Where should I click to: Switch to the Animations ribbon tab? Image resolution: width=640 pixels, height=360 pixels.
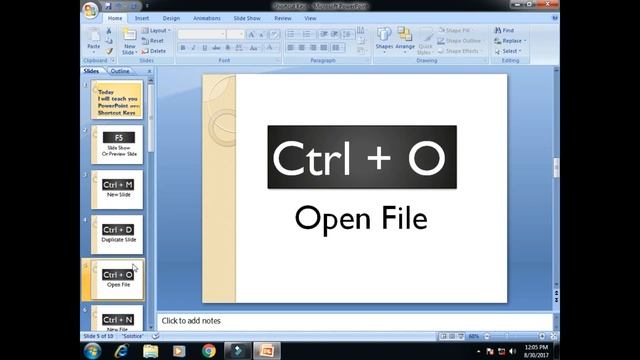(207, 18)
